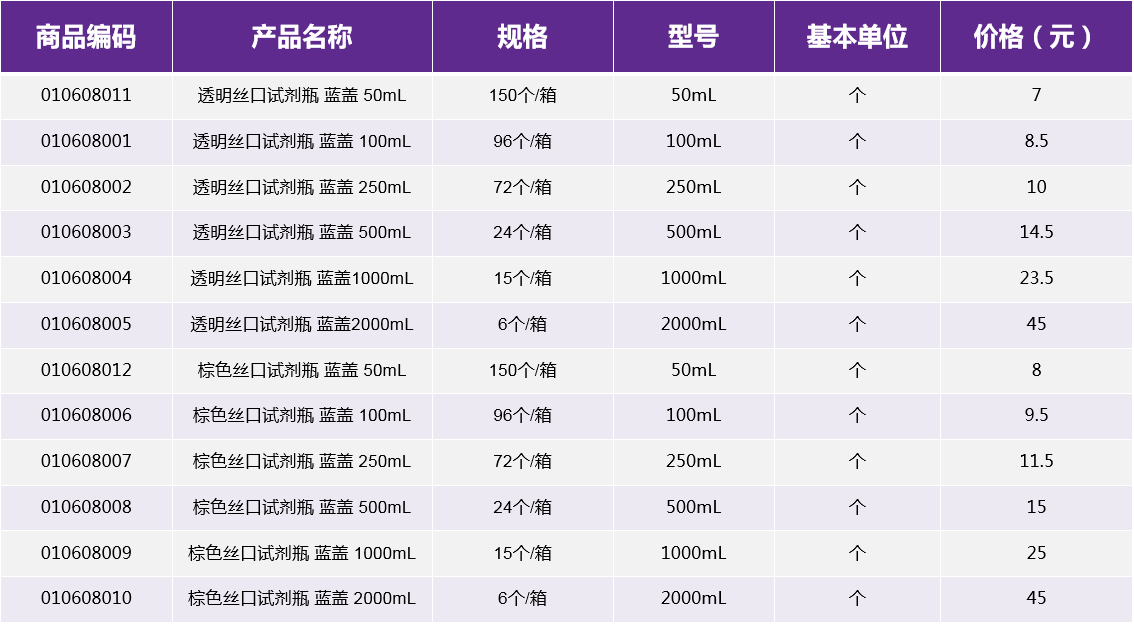Click price 45 in the 010608010 row

point(1036,598)
